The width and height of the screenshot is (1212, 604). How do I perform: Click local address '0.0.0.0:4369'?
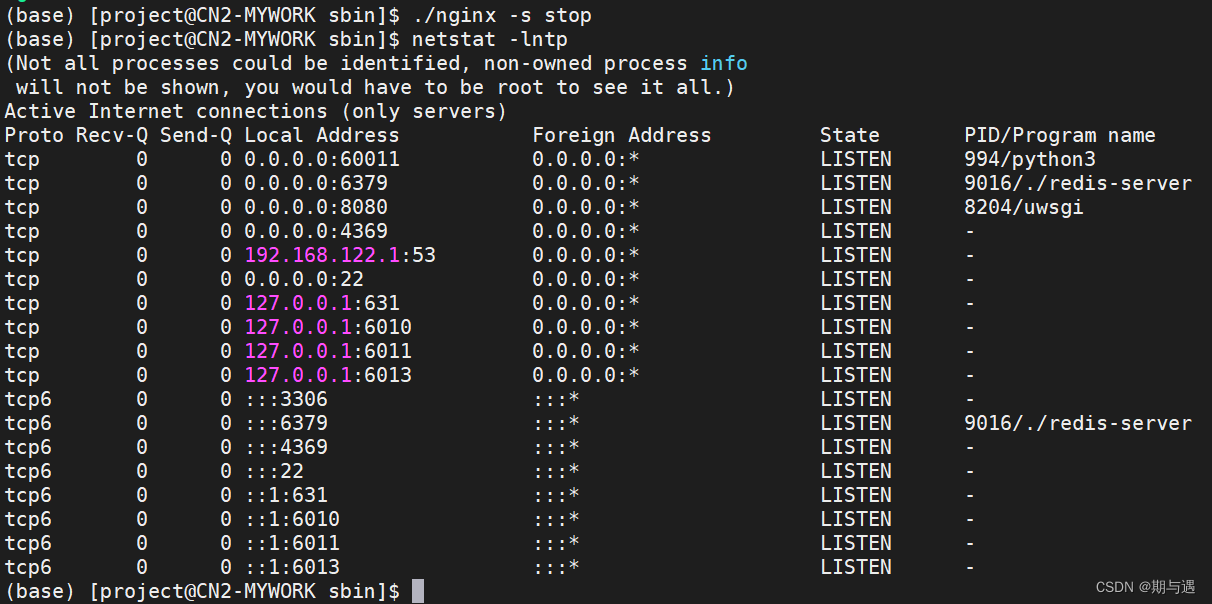(316, 232)
